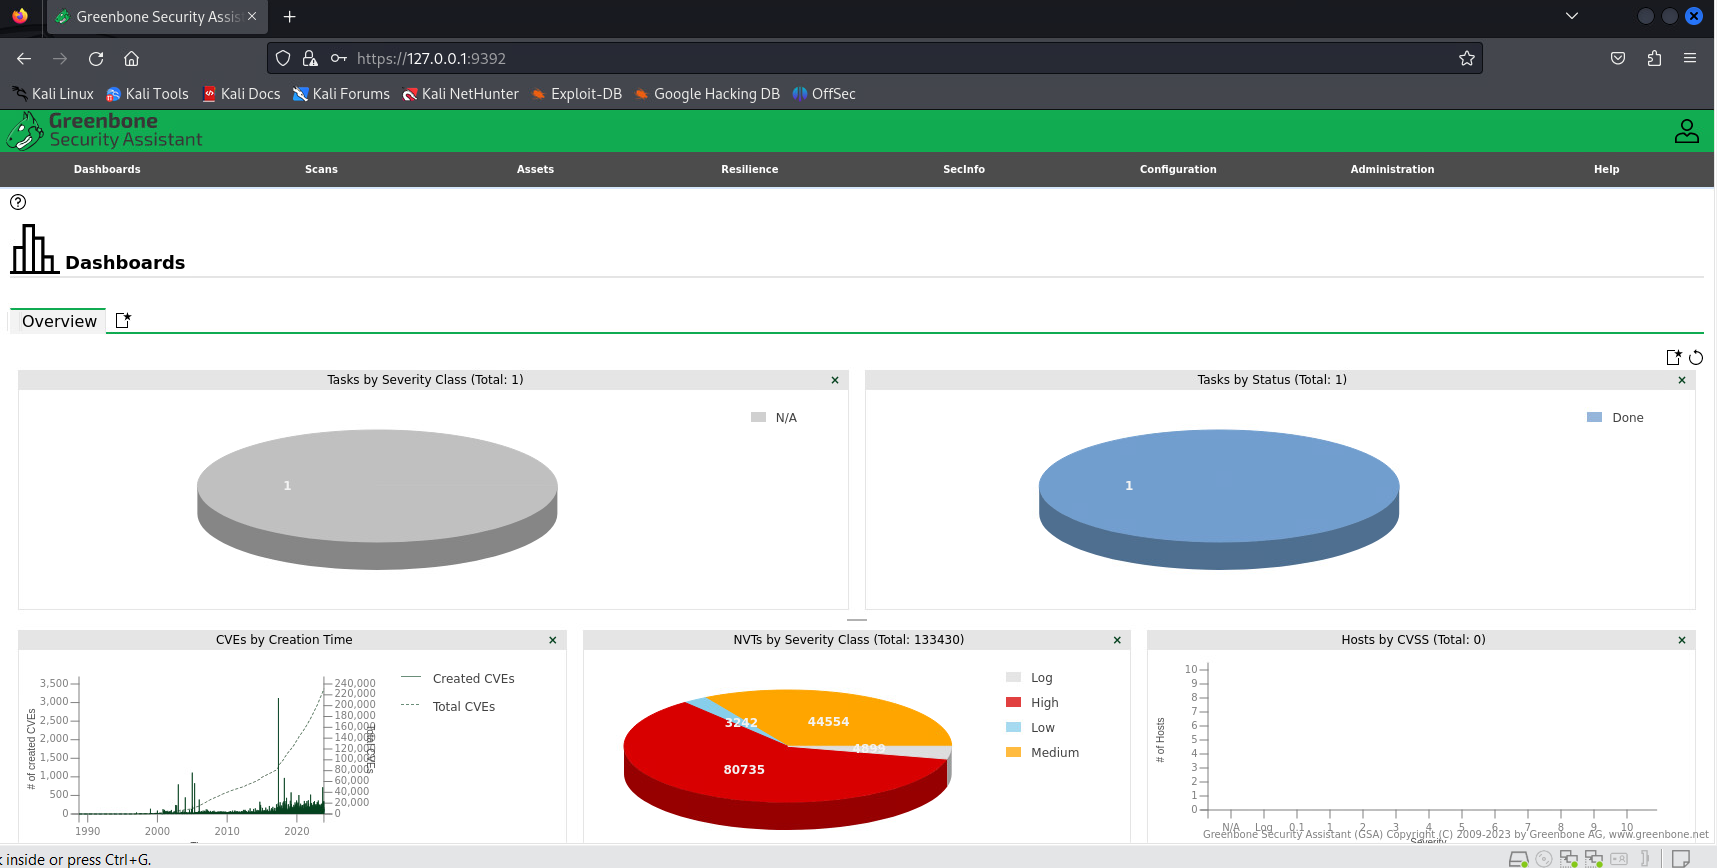The image size is (1717, 868).
Task: Open the Help menu
Action: 1606,170
